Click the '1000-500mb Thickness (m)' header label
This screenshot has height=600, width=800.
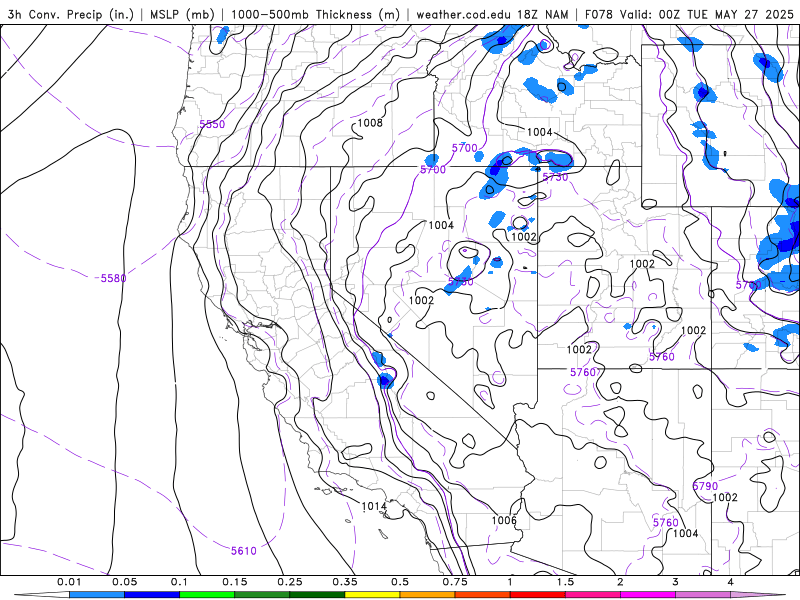coord(315,14)
